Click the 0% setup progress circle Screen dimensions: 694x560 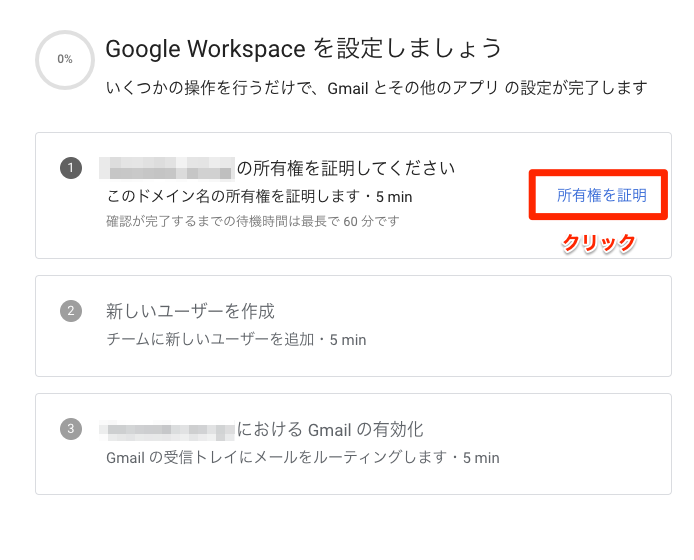tap(65, 59)
